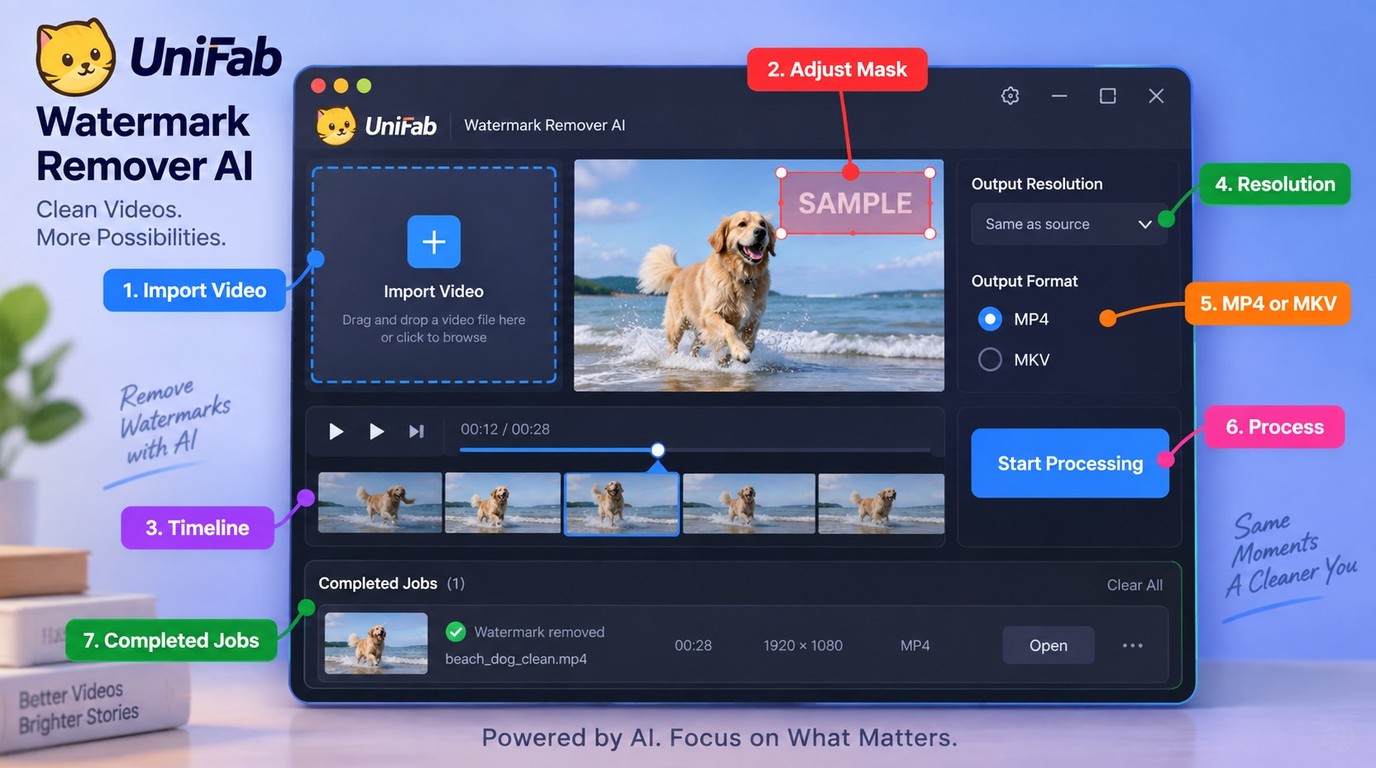The height and width of the screenshot is (768, 1376).
Task: Click the Watermark removed status text
Action: point(539,632)
